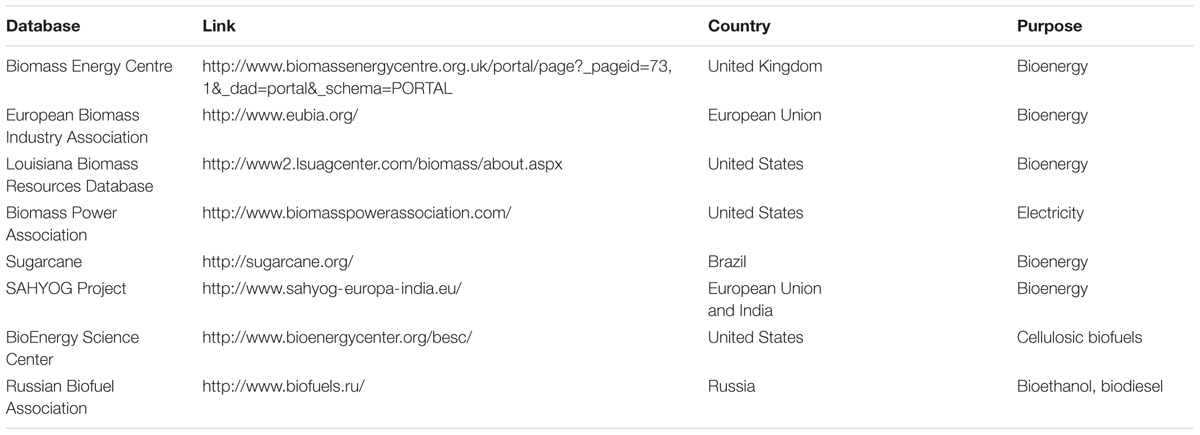Follow the lsuagcenter.com biomass link
The height and width of the screenshot is (435, 1200).
point(382,164)
